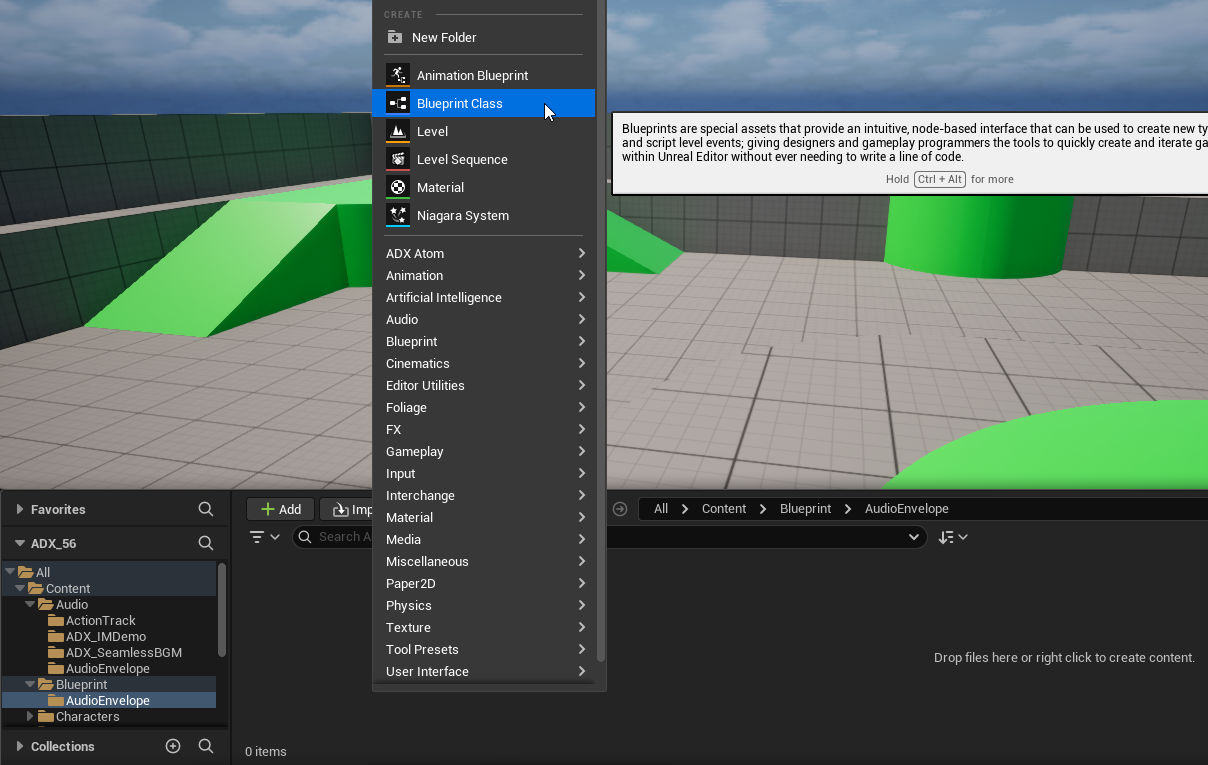Viewport: 1208px width, 765px height.
Task: Navigate to All in the breadcrumb path
Action: click(661, 508)
